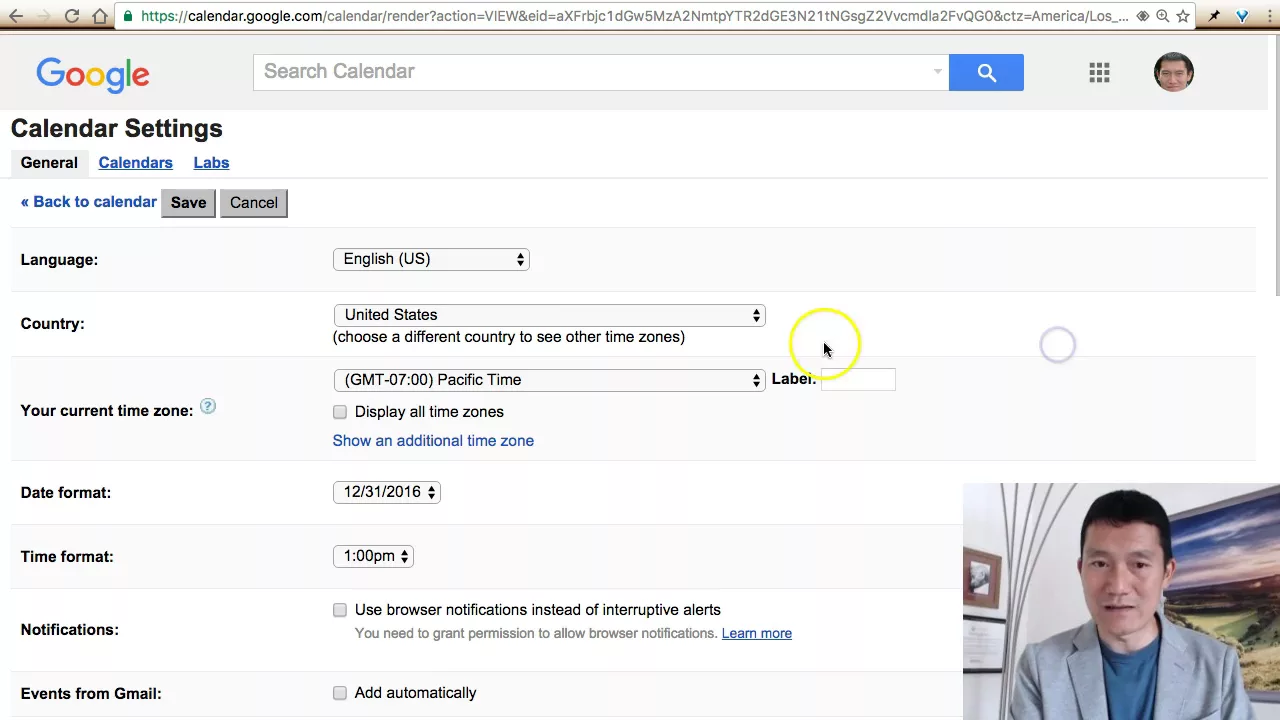Image resolution: width=1280 pixels, height=720 pixels.
Task: Click the Google logo
Action: click(93, 74)
